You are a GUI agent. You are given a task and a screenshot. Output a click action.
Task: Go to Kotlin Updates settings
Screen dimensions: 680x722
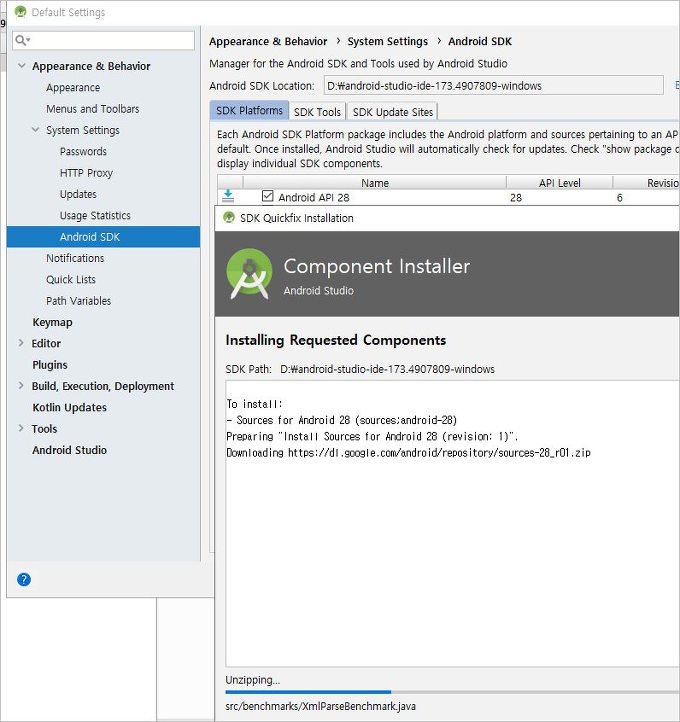(69, 407)
